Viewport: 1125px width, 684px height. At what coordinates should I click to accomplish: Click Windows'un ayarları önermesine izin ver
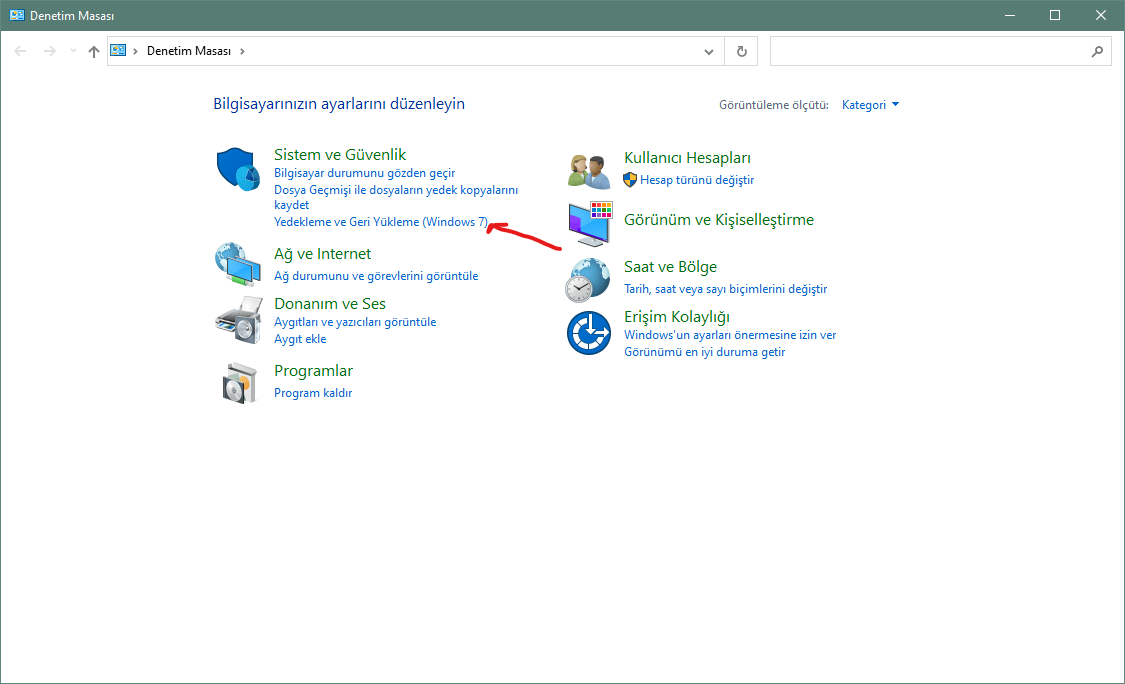click(x=730, y=334)
